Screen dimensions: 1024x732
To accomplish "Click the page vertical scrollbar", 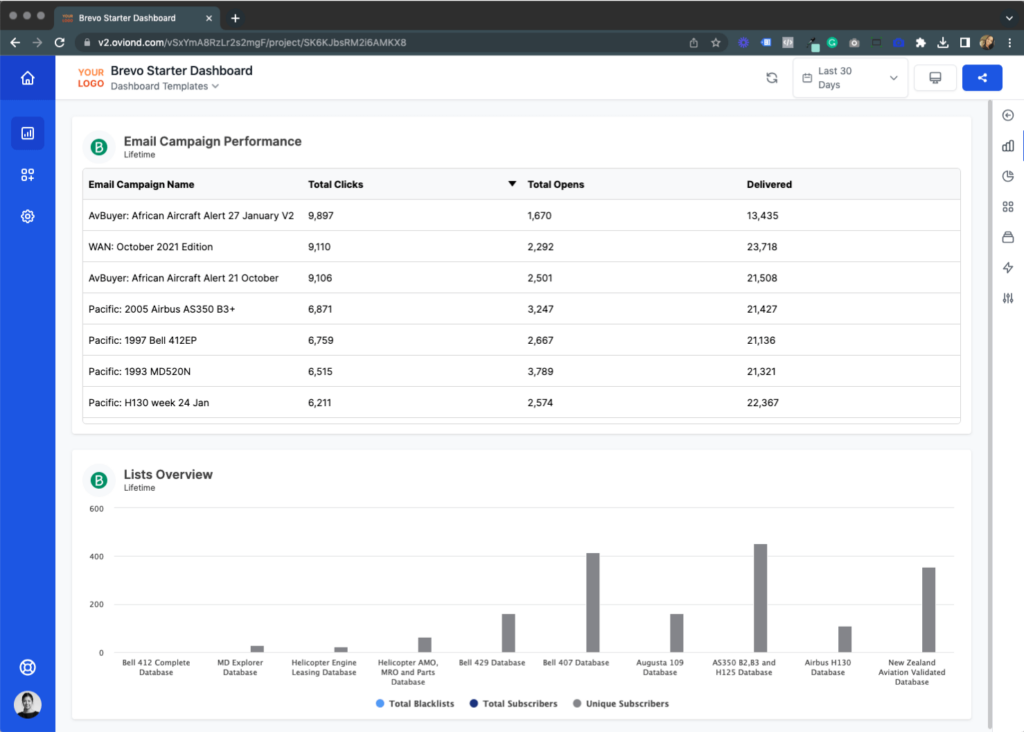I will (990, 415).
